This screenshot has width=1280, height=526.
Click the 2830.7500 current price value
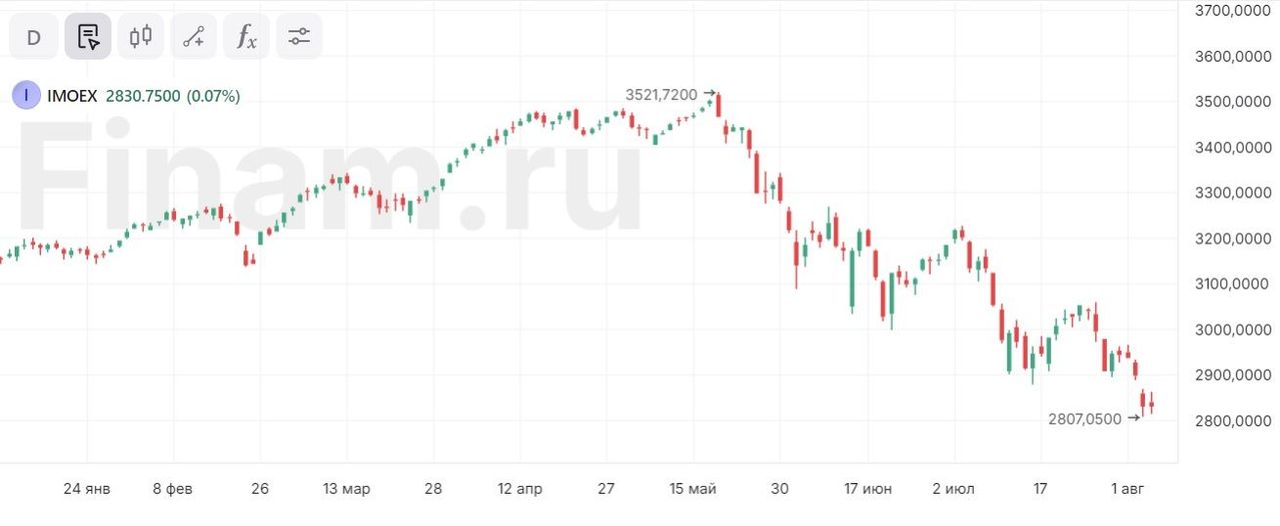pos(143,97)
